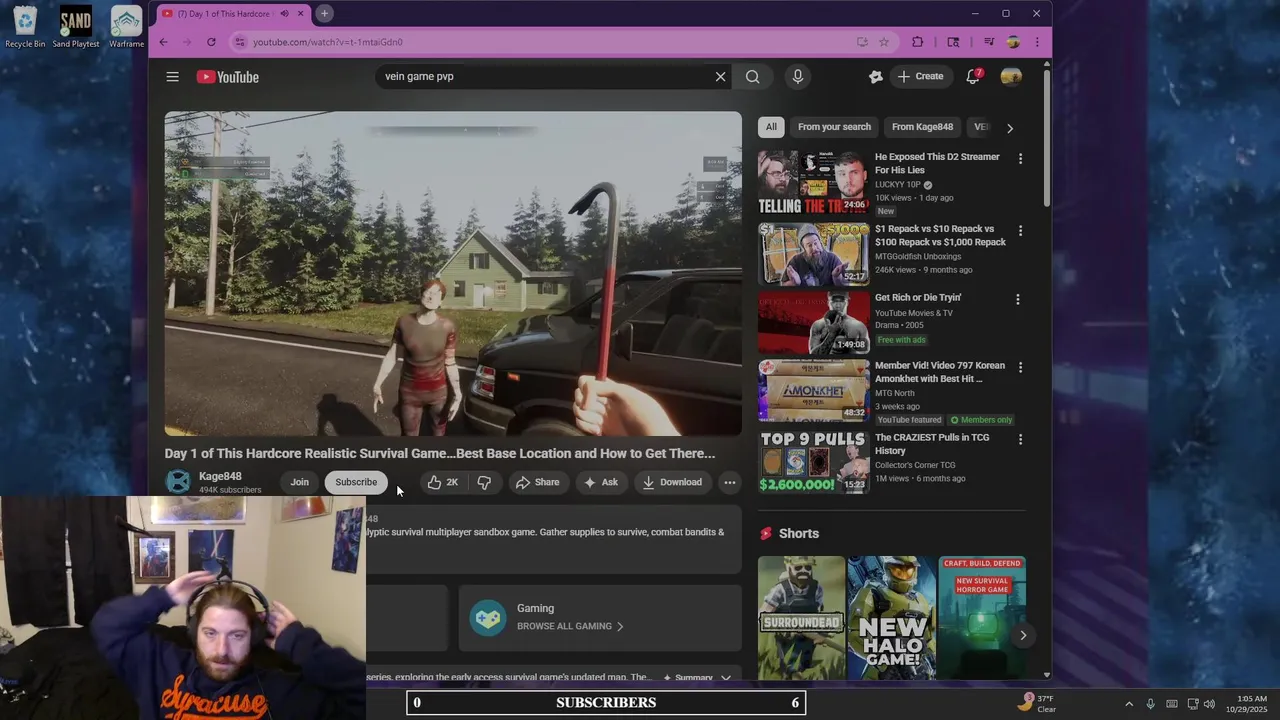Viewport: 1280px width, 720px height.
Task: Close the 'Day 1 of This Hardcore' tab
Action: (x=300, y=13)
